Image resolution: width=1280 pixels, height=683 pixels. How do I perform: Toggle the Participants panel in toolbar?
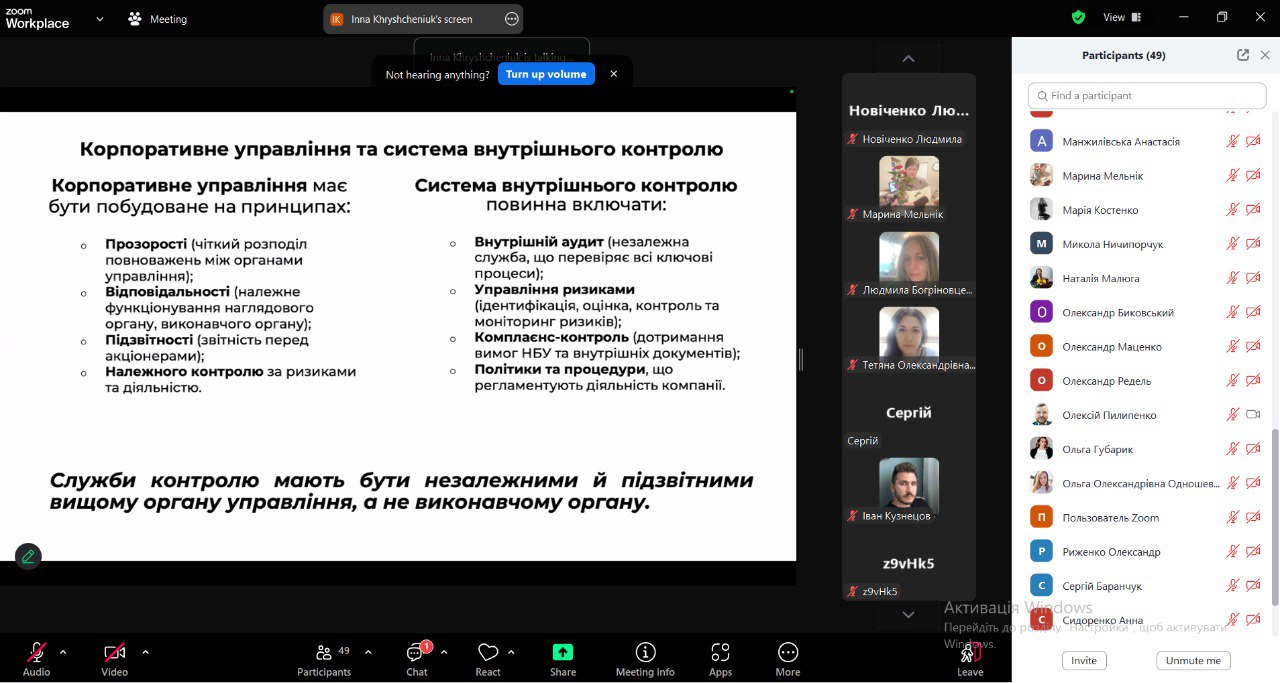(x=324, y=653)
